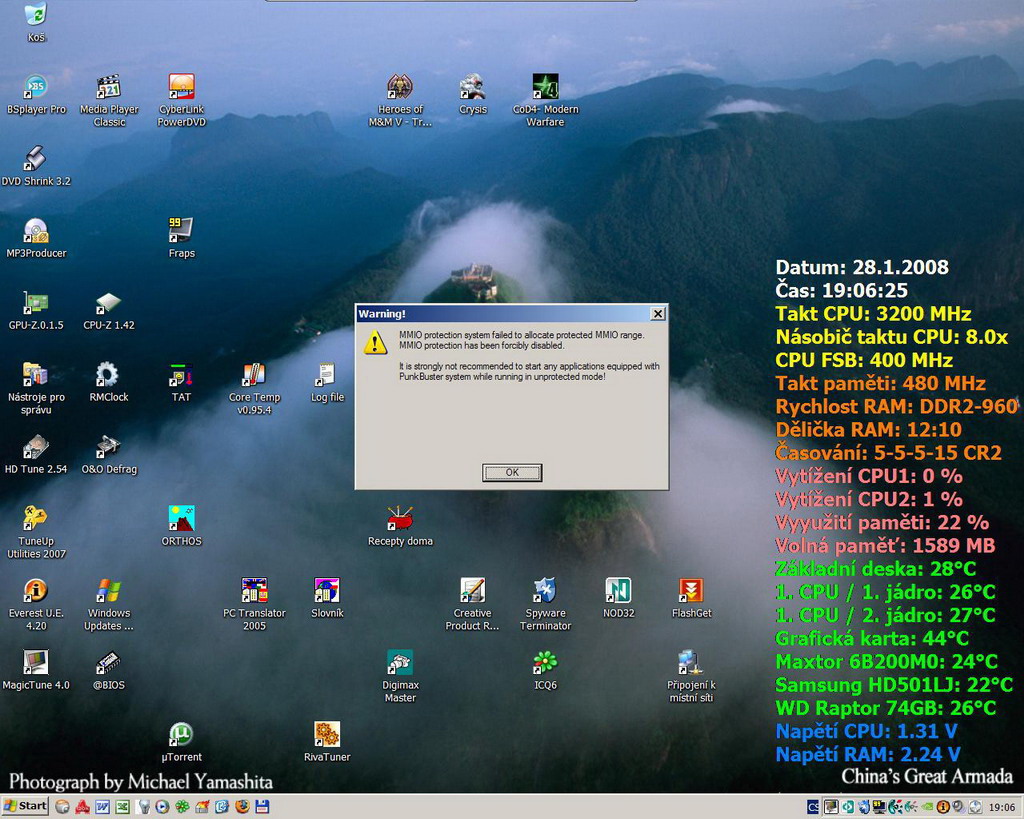The height and width of the screenshot is (819, 1024).
Task: Open the ICQ6 messenger icon
Action: [x=545, y=663]
